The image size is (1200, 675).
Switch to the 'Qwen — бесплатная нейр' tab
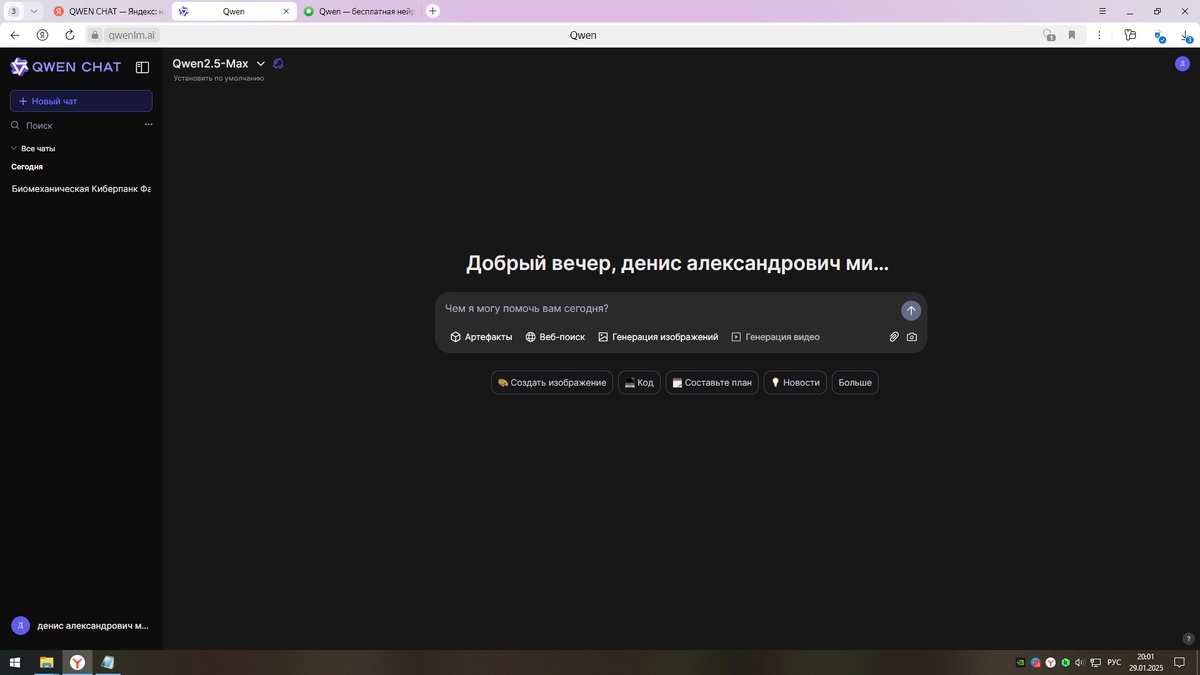pos(359,11)
